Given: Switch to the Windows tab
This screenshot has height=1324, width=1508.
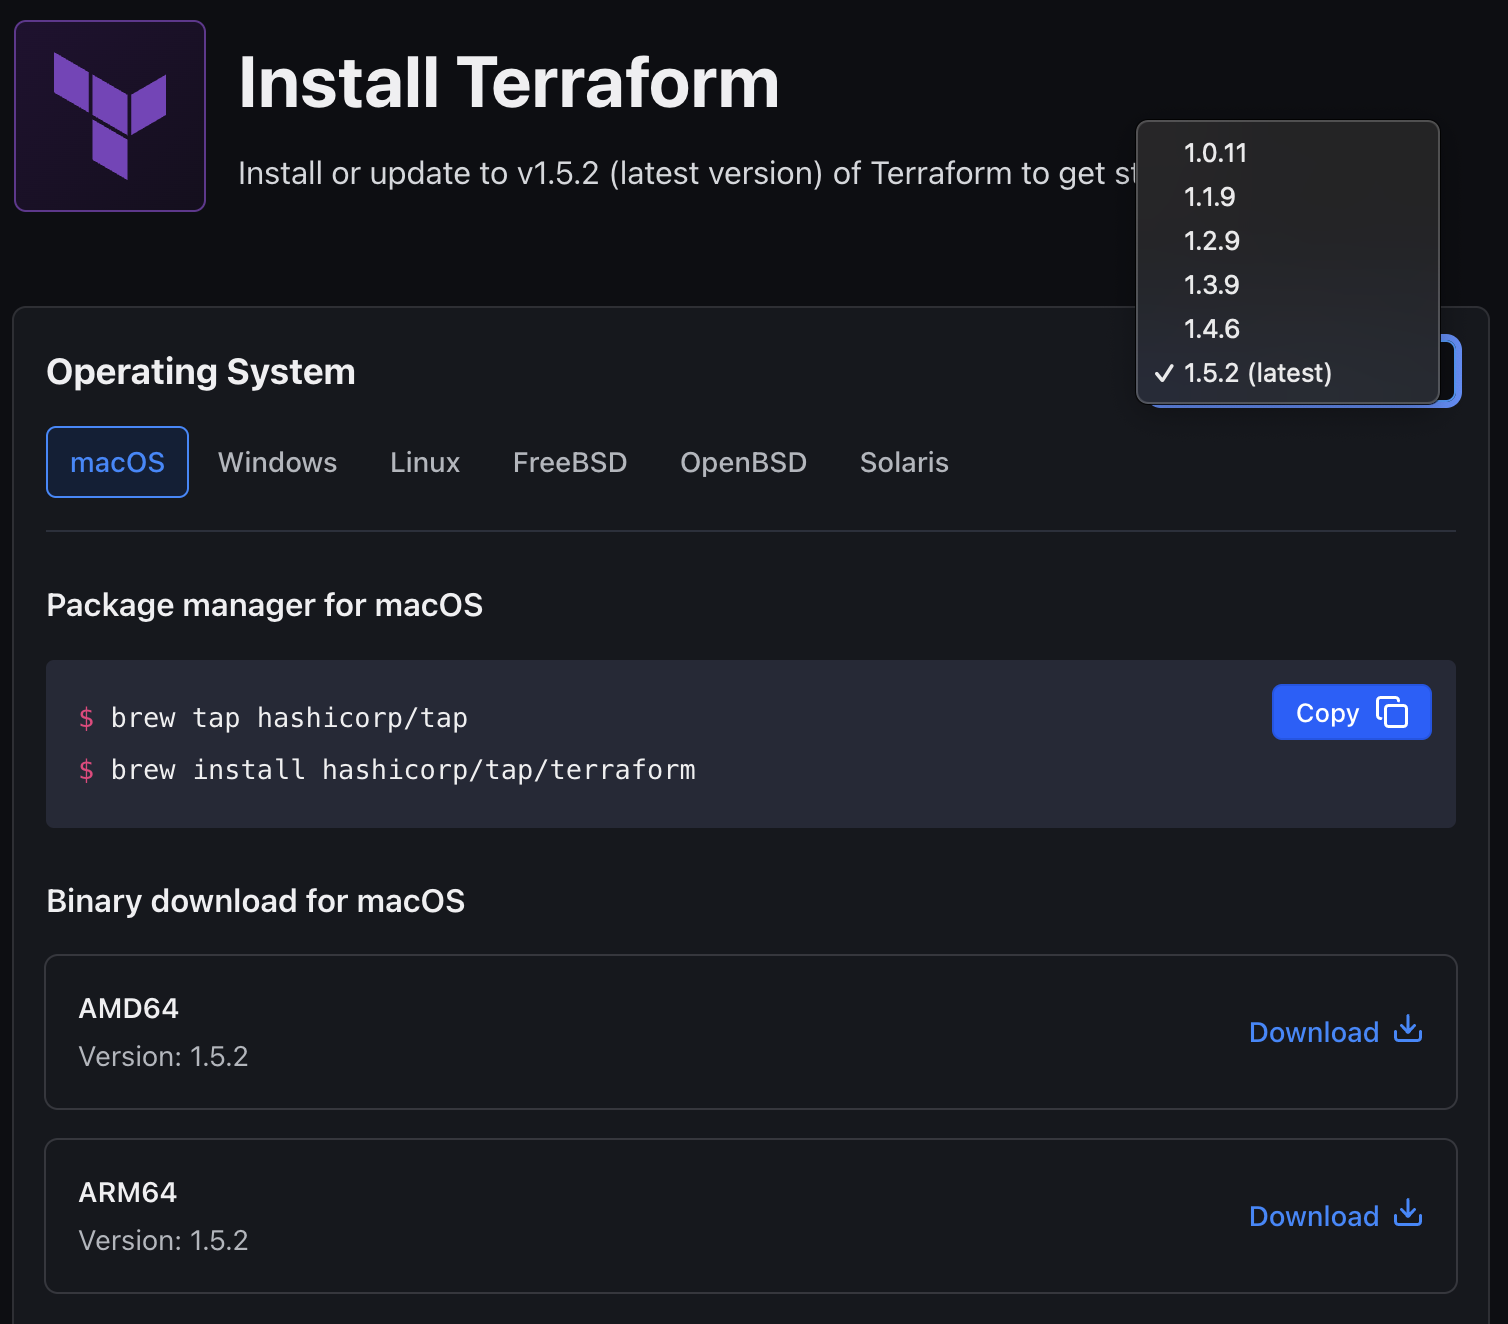Looking at the screenshot, I should tap(277, 462).
